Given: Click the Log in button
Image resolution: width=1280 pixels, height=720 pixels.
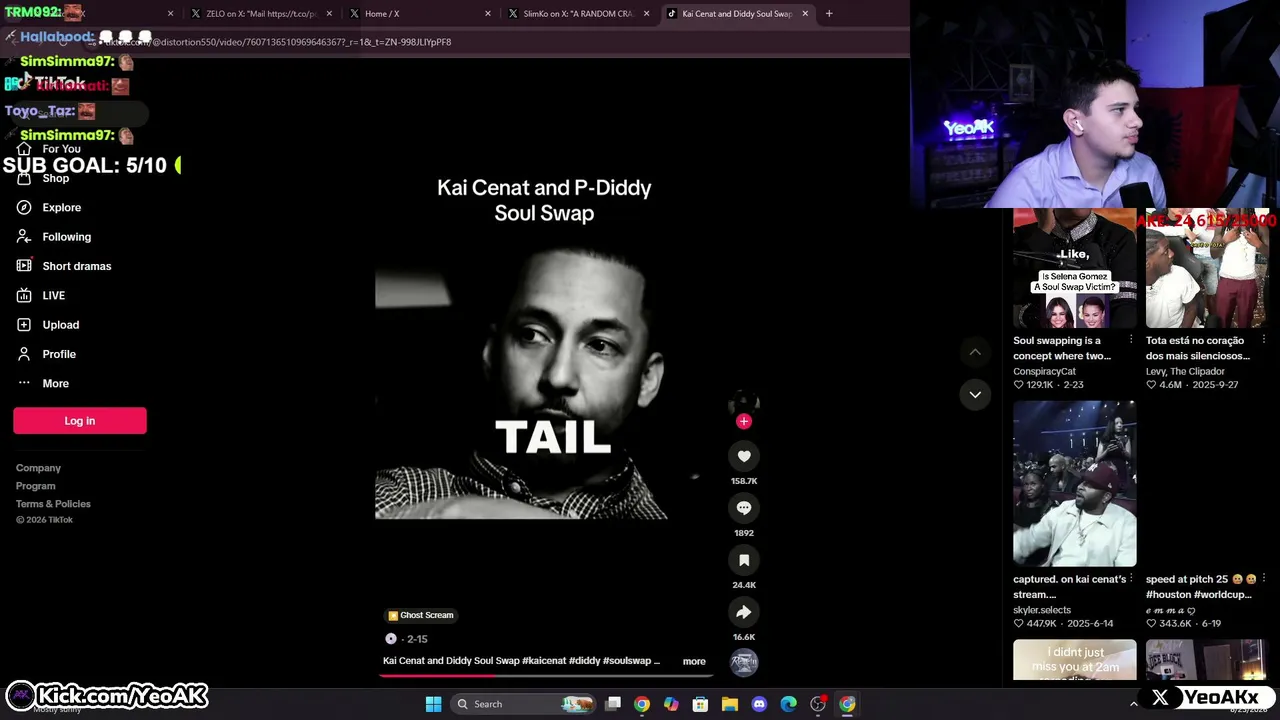Looking at the screenshot, I should (80, 421).
